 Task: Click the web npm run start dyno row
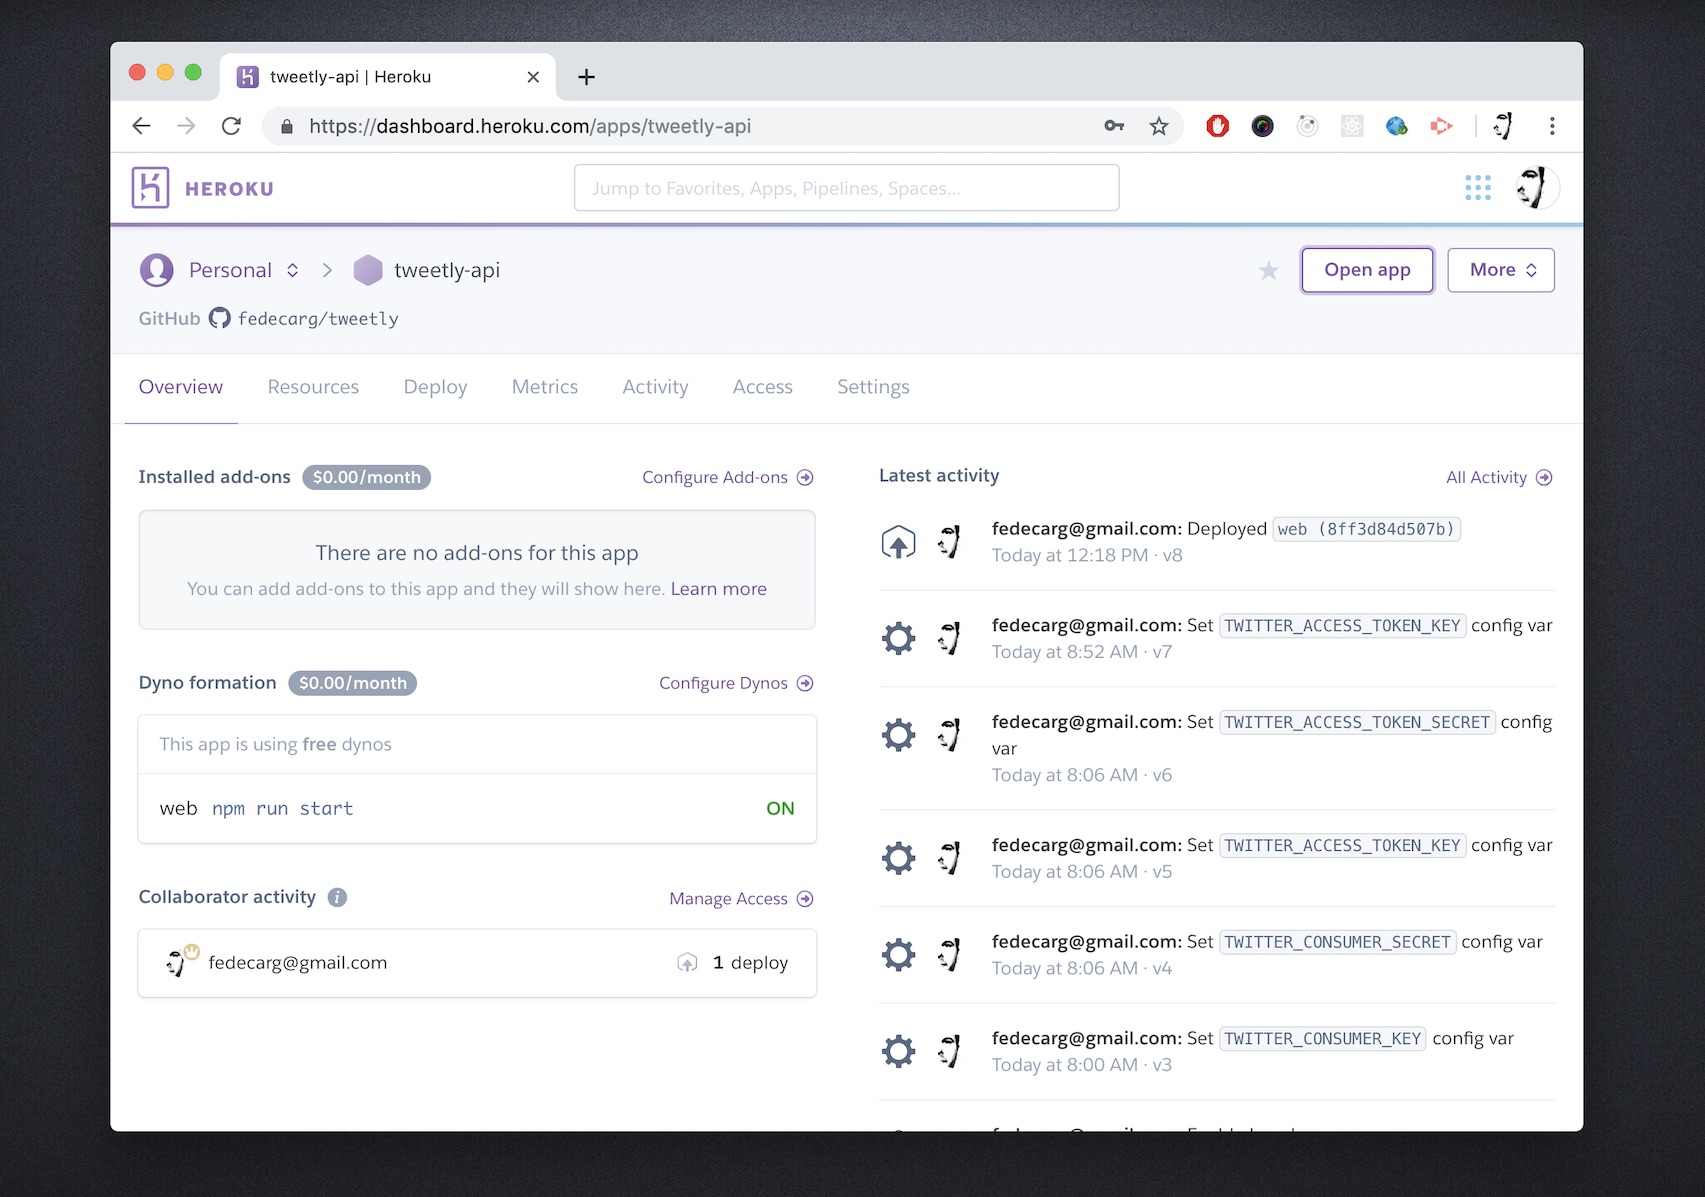(x=477, y=808)
